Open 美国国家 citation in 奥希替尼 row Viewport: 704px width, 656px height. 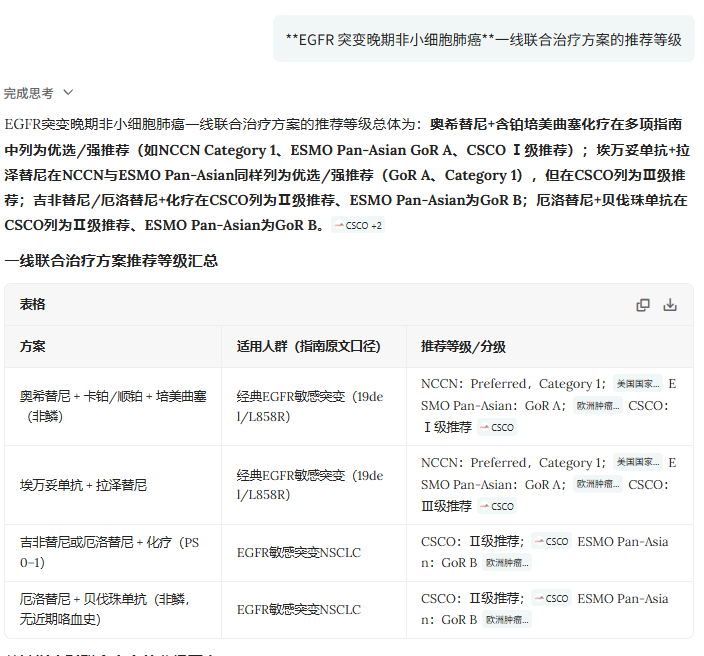pos(638,383)
